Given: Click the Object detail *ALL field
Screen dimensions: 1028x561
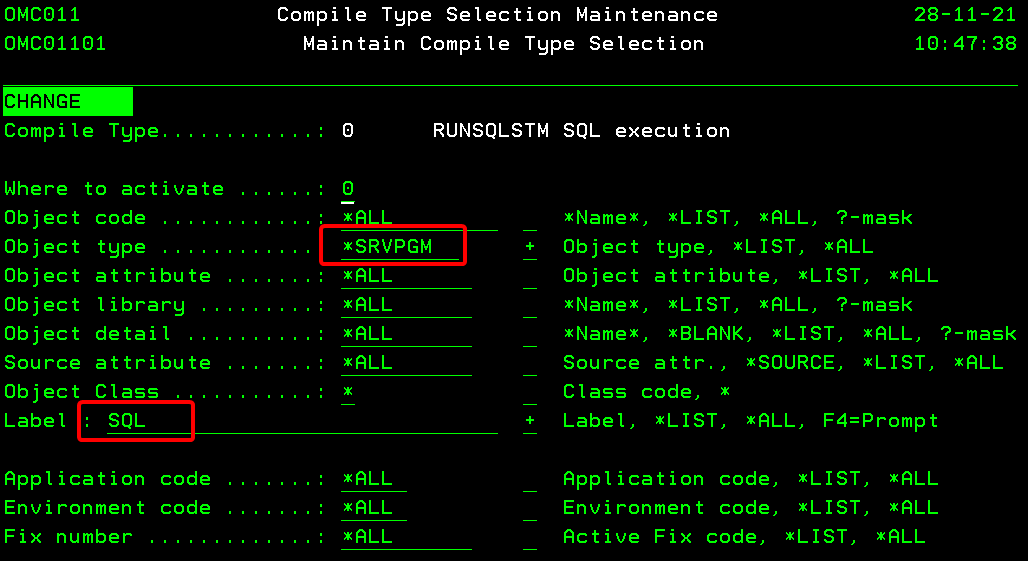Looking at the screenshot, I should 405,334.
